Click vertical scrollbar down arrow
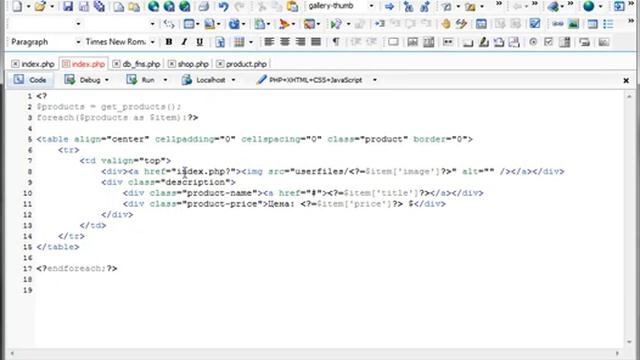This screenshot has height=360, width=640. tap(629, 342)
